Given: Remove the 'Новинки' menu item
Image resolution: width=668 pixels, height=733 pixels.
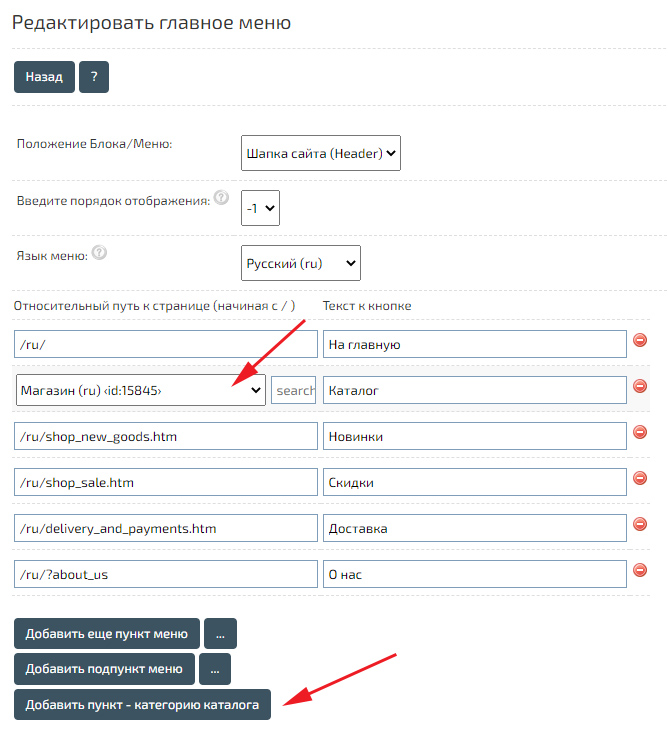Looking at the screenshot, I should pyautogui.click(x=641, y=433).
